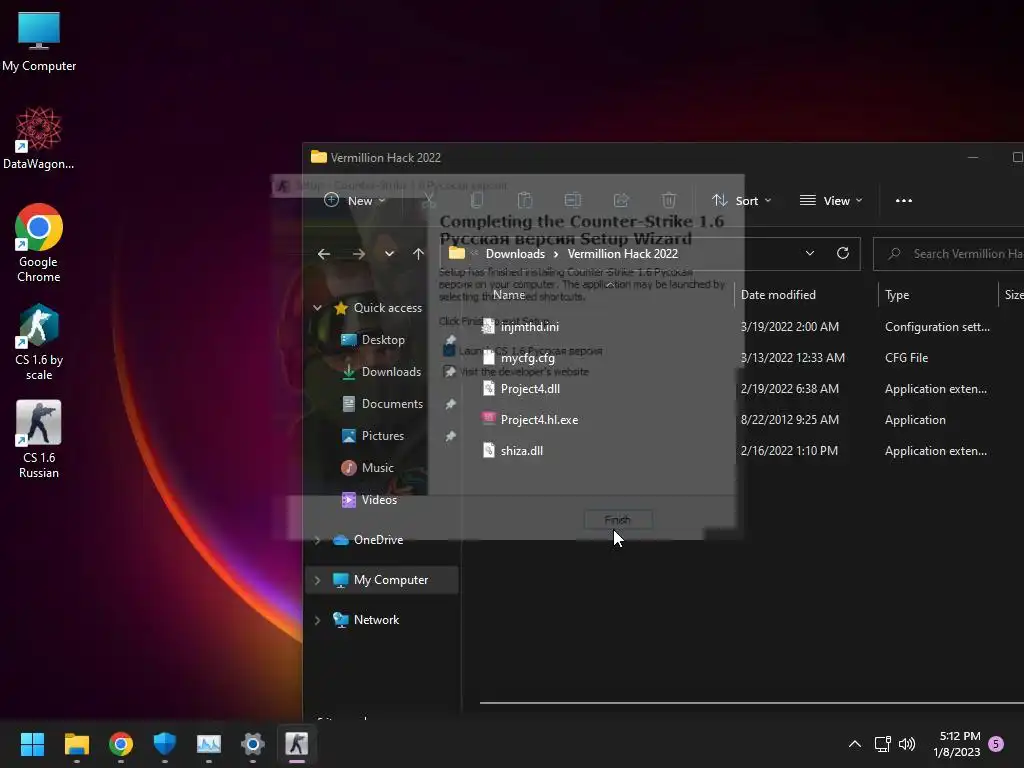The width and height of the screenshot is (1024, 768).
Task: Open Windows Start menu
Action: (32, 744)
